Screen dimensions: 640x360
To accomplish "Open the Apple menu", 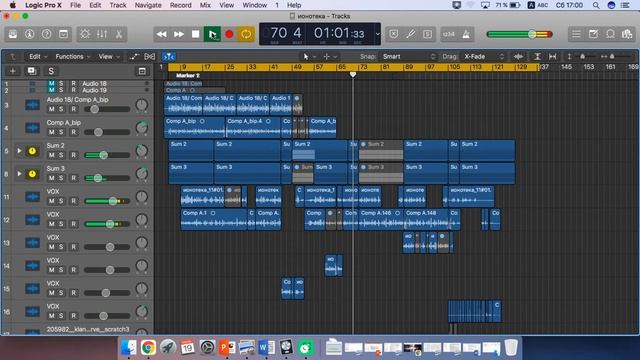I will point(13,5).
